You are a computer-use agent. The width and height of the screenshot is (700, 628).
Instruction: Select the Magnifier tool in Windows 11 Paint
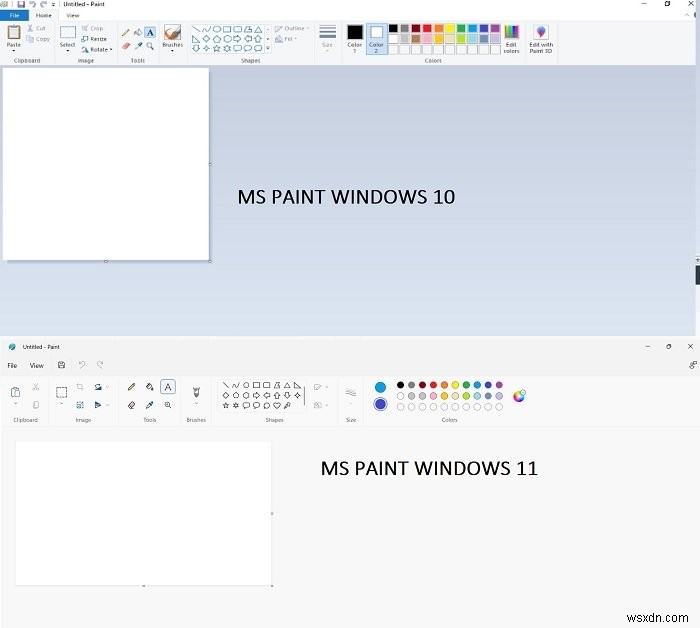pos(168,405)
